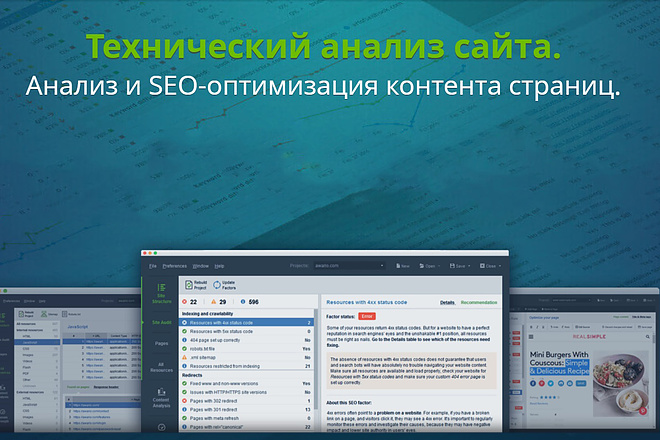660x440 pixels.
Task: Click the Open project icon in top toolbar
Action: point(421,266)
